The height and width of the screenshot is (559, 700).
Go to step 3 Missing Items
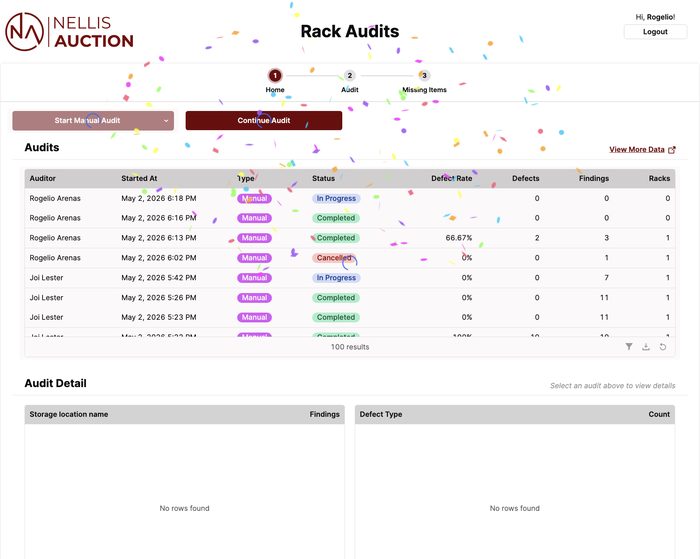tap(424, 81)
